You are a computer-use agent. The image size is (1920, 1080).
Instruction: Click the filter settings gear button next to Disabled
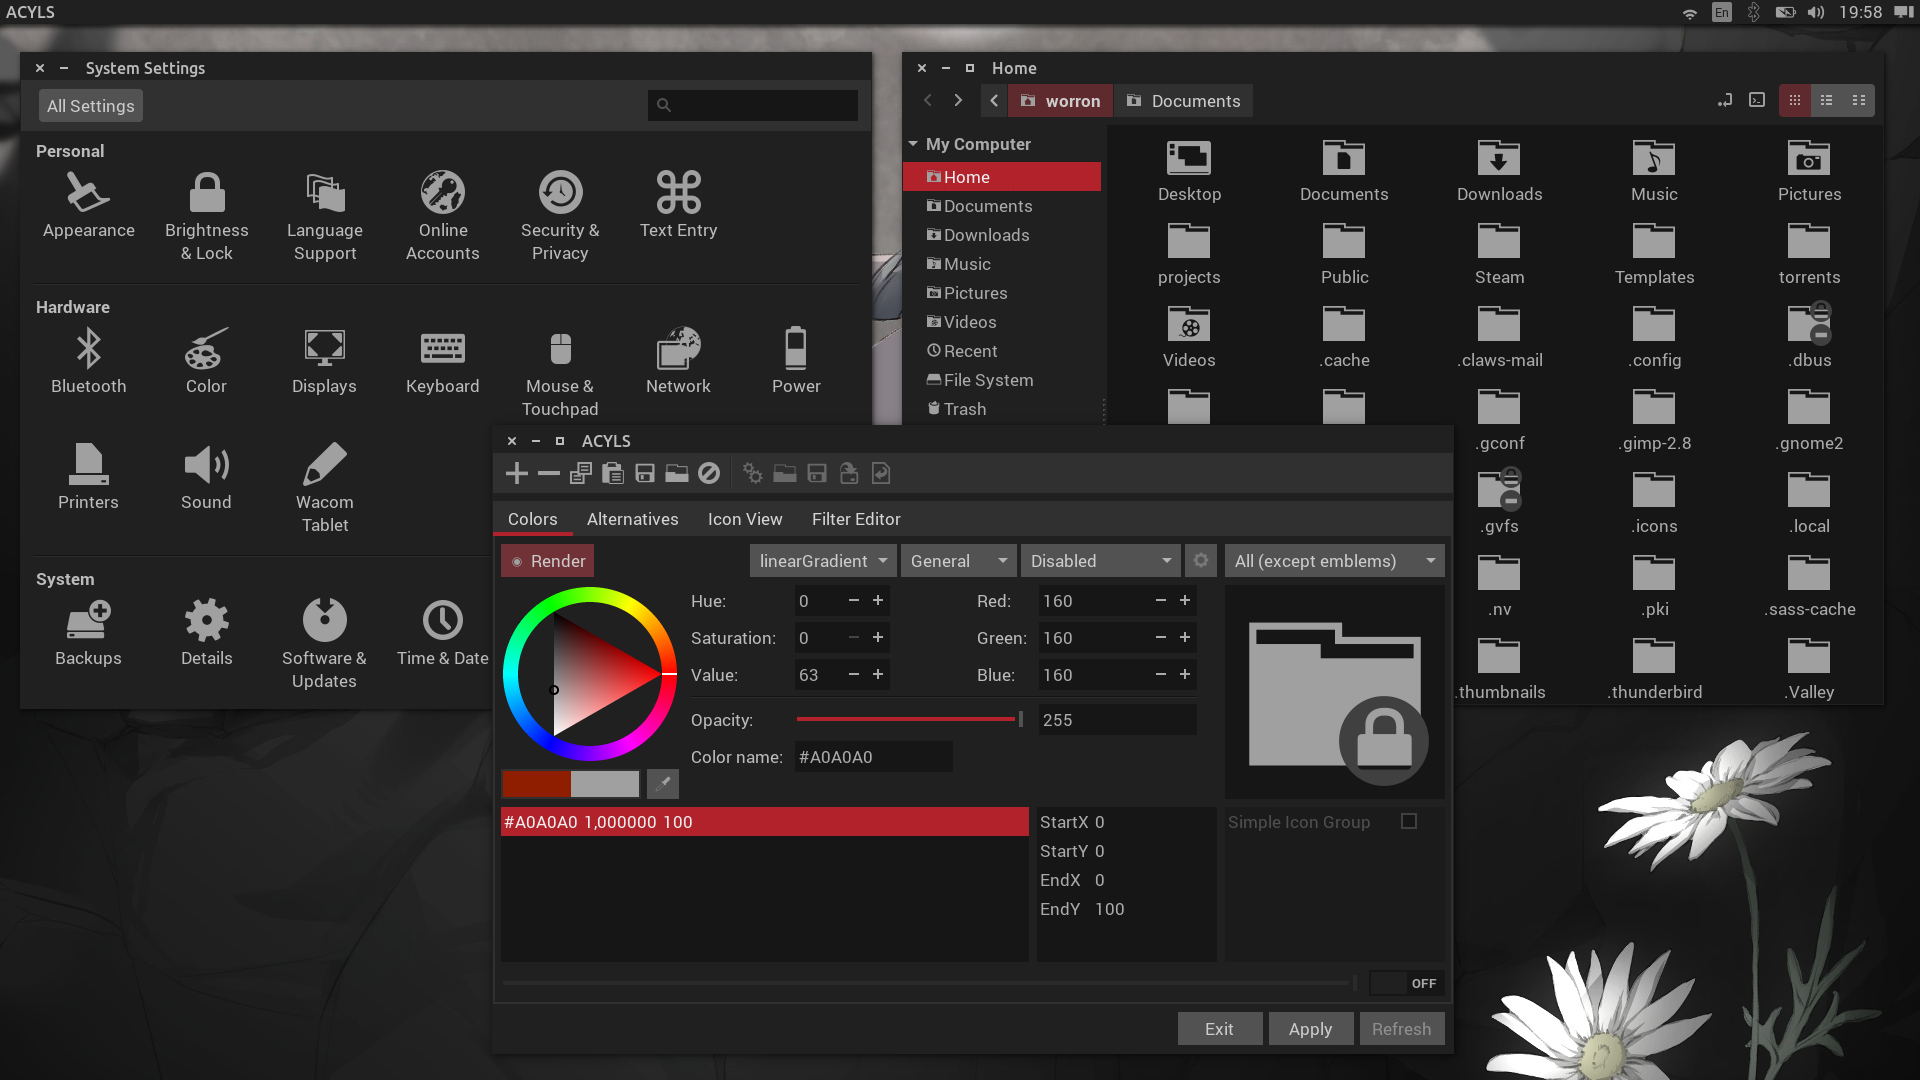[x=1201, y=561]
